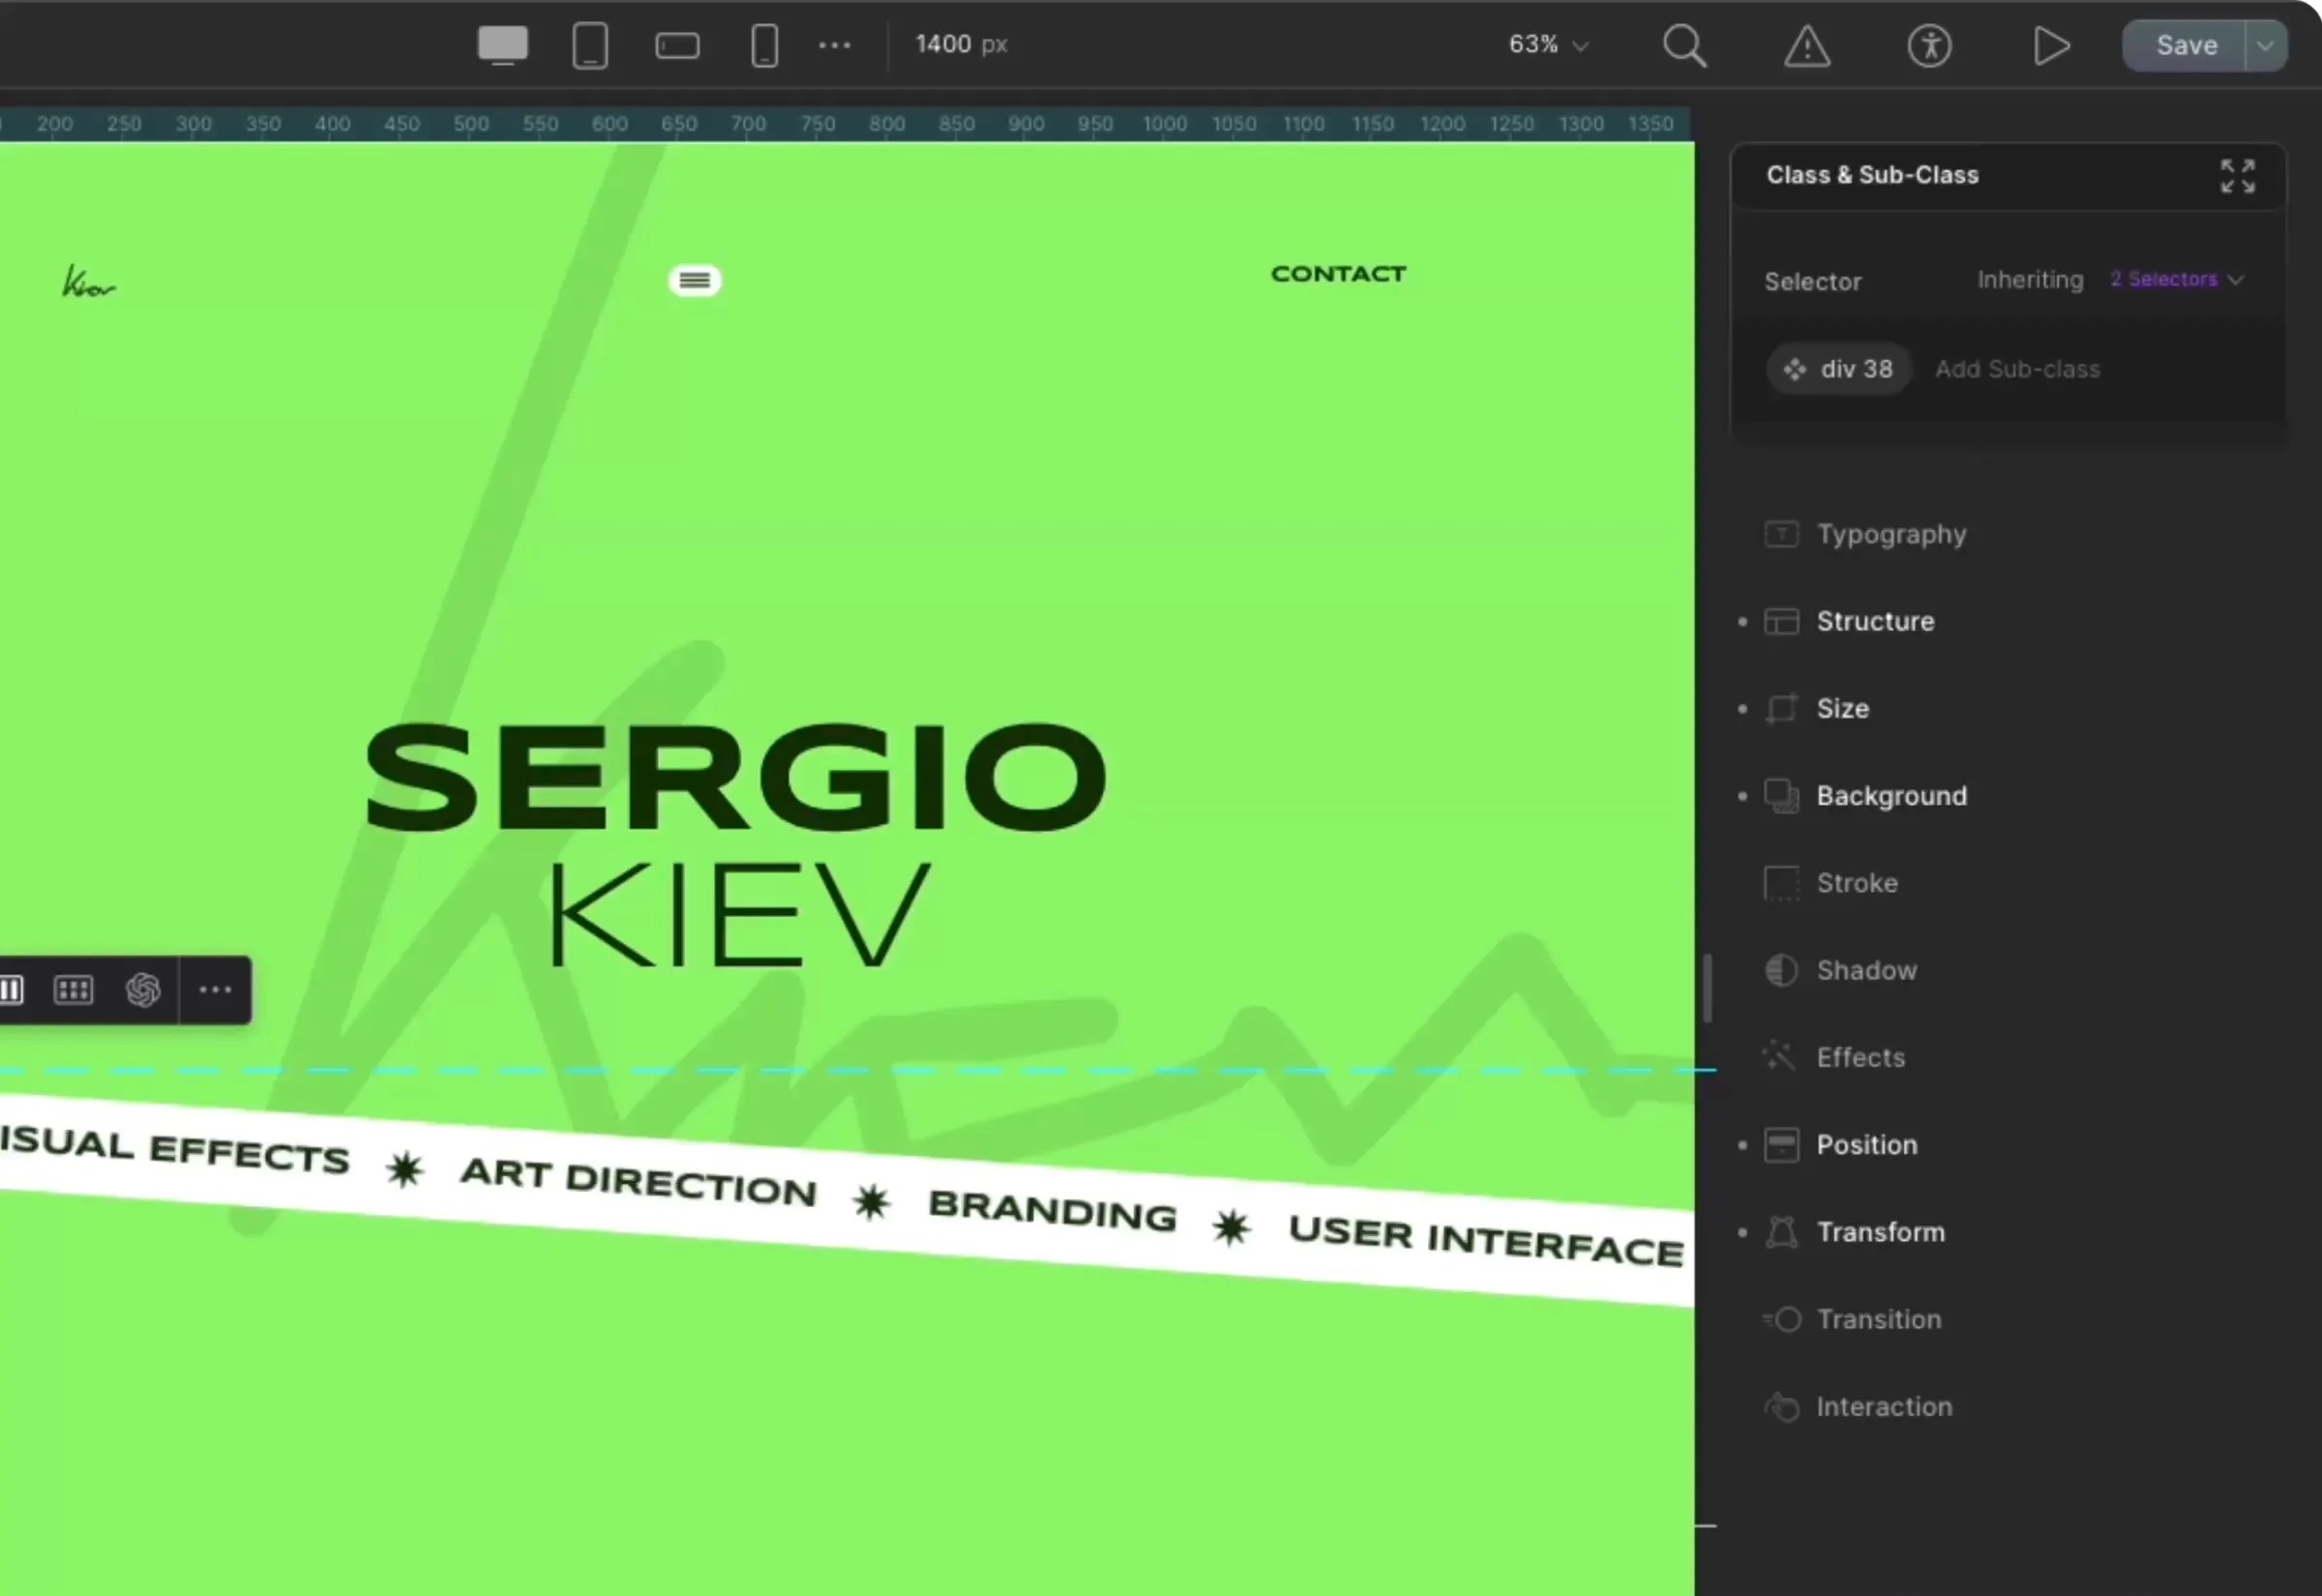Screen dimensions: 2322x1596
Task: Click the Kiev signature logo on canvas
Action: pyautogui.click(x=88, y=282)
